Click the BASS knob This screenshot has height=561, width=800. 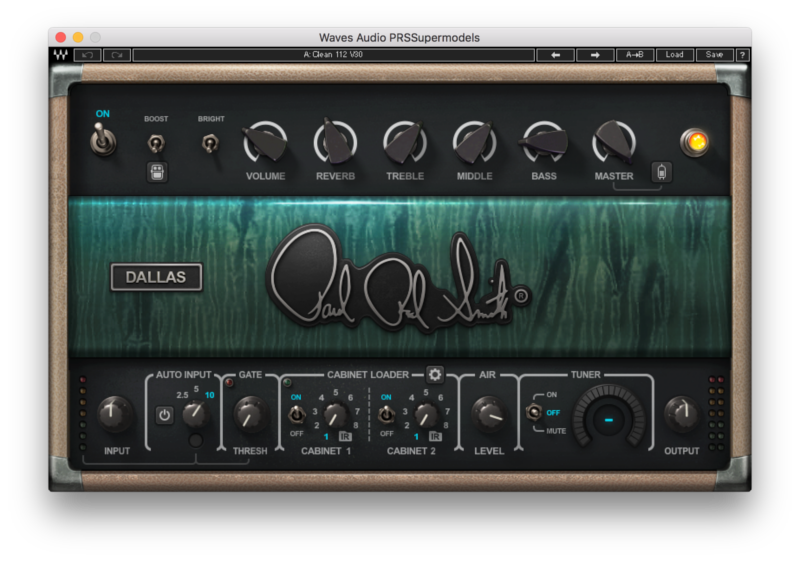point(544,142)
